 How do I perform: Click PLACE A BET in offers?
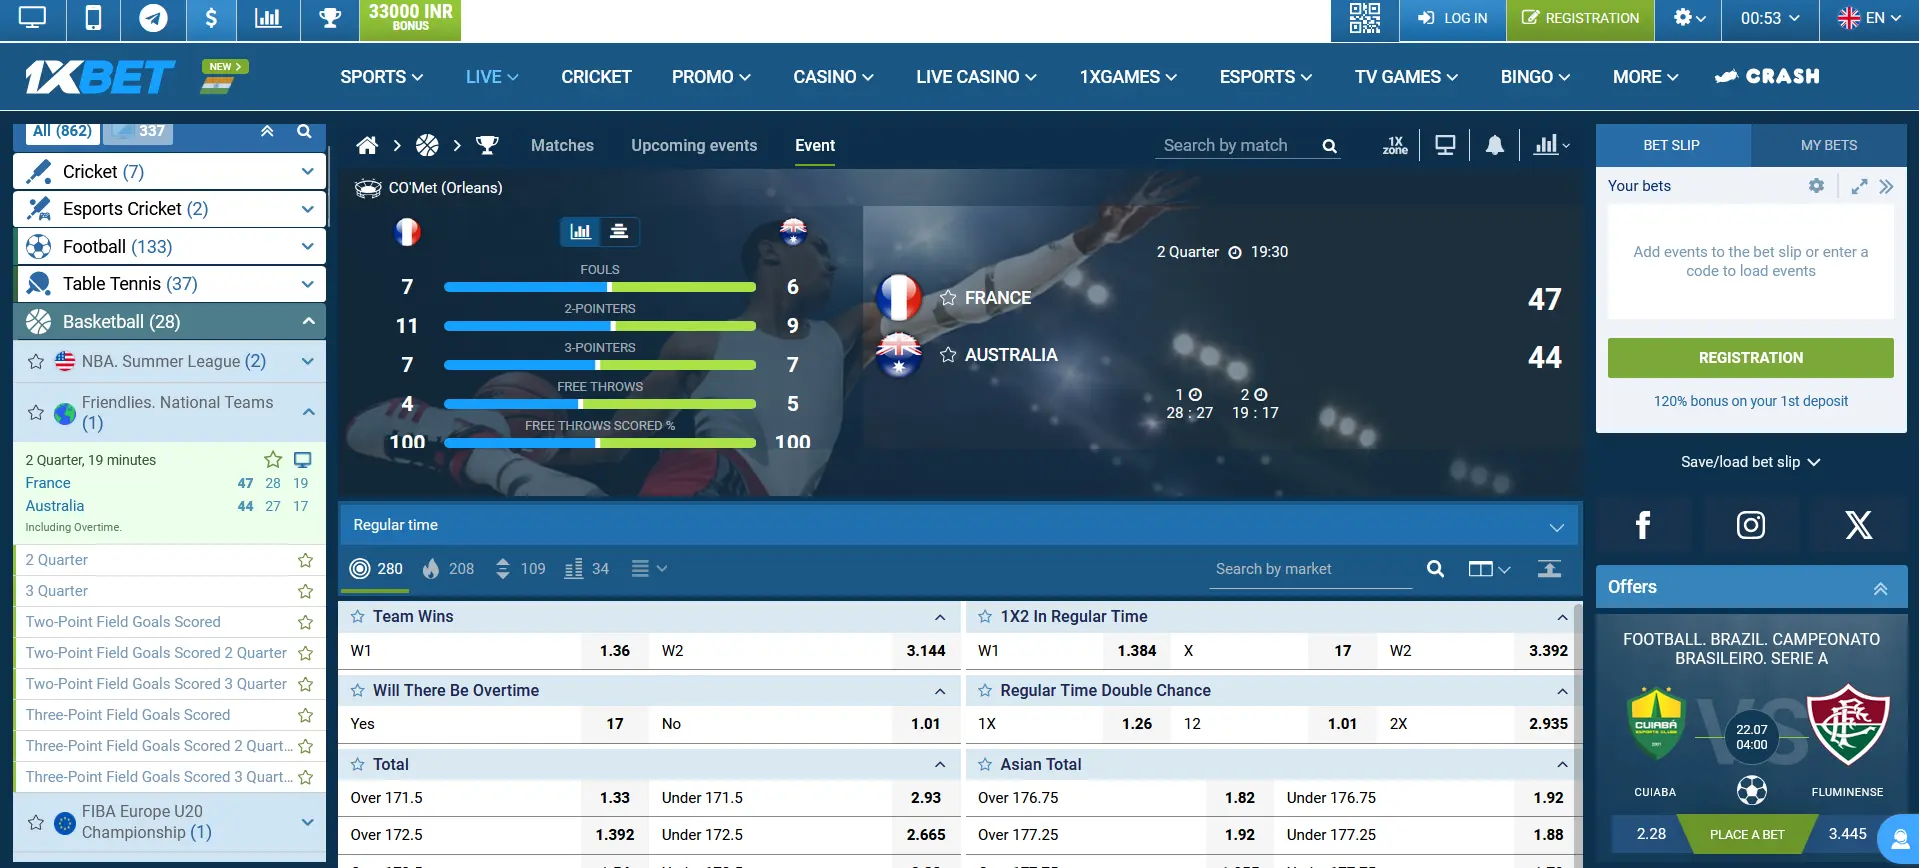[x=1747, y=834]
